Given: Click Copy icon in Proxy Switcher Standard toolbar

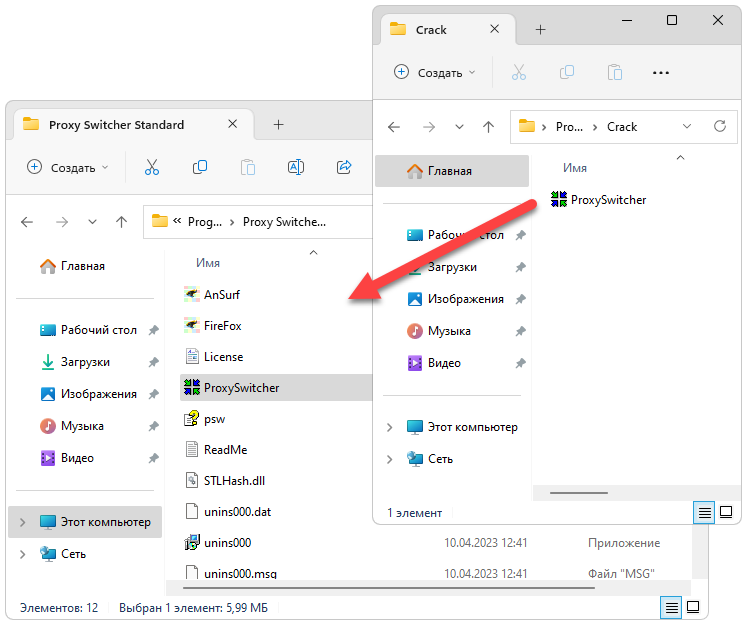Looking at the screenshot, I should (x=200, y=167).
